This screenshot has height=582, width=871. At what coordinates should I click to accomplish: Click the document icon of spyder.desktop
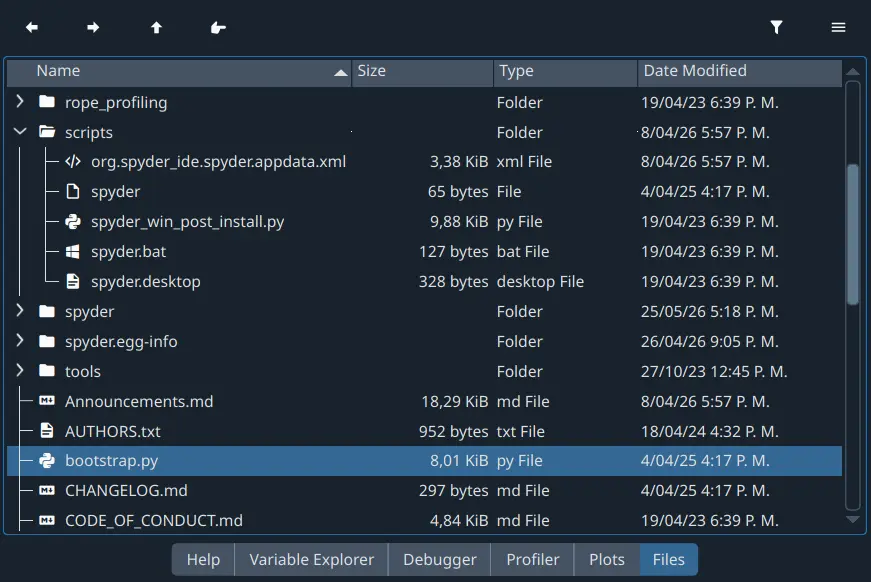[73, 282]
